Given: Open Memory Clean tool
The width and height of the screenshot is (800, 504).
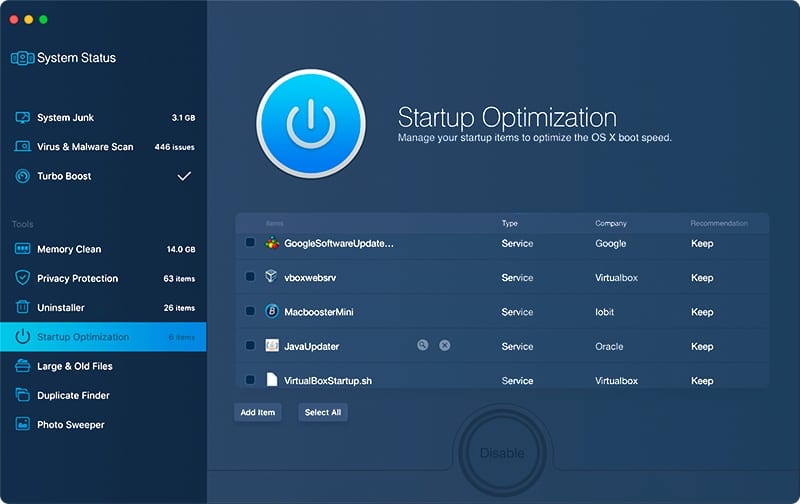Looking at the screenshot, I should click(x=103, y=249).
